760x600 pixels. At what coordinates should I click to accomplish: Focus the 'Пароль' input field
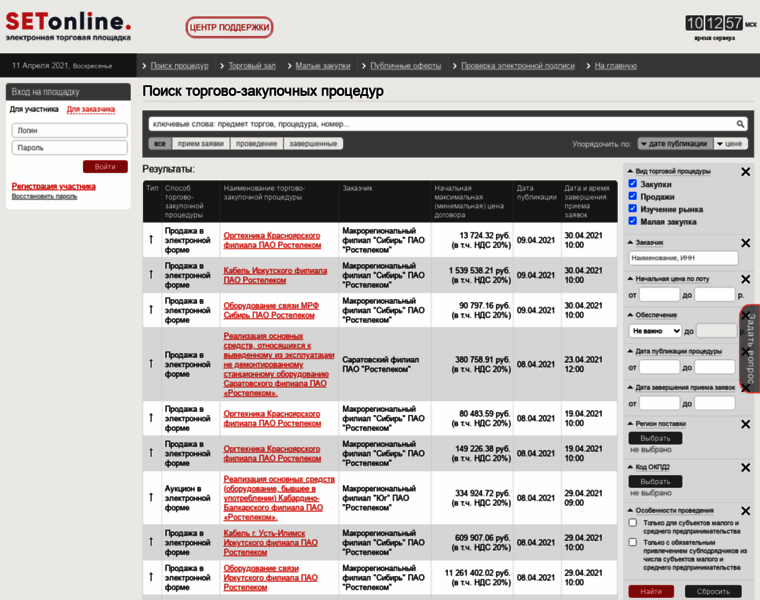(69, 148)
